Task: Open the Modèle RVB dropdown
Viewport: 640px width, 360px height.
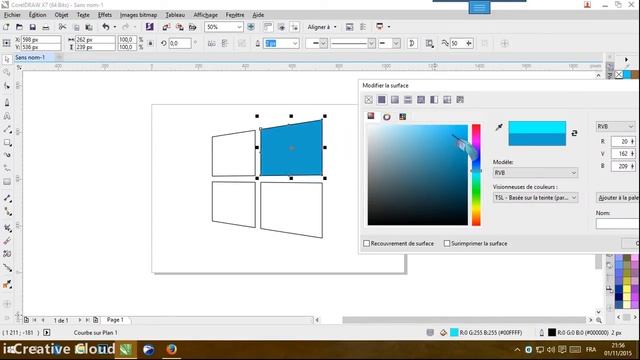Action: tap(535, 173)
